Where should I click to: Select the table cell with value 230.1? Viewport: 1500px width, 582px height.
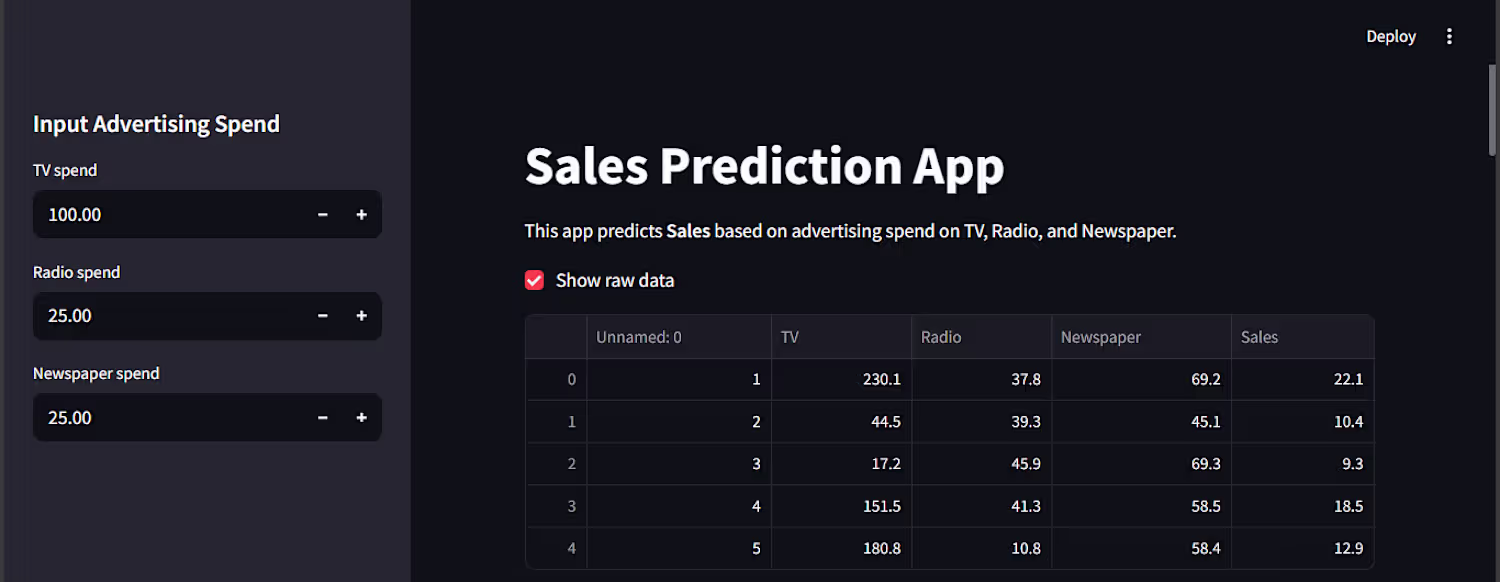[841, 379]
